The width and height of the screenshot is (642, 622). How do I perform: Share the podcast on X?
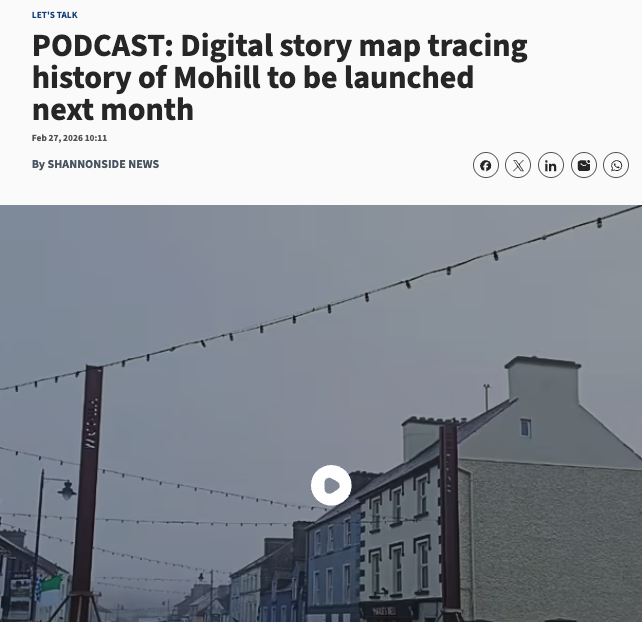coord(518,165)
